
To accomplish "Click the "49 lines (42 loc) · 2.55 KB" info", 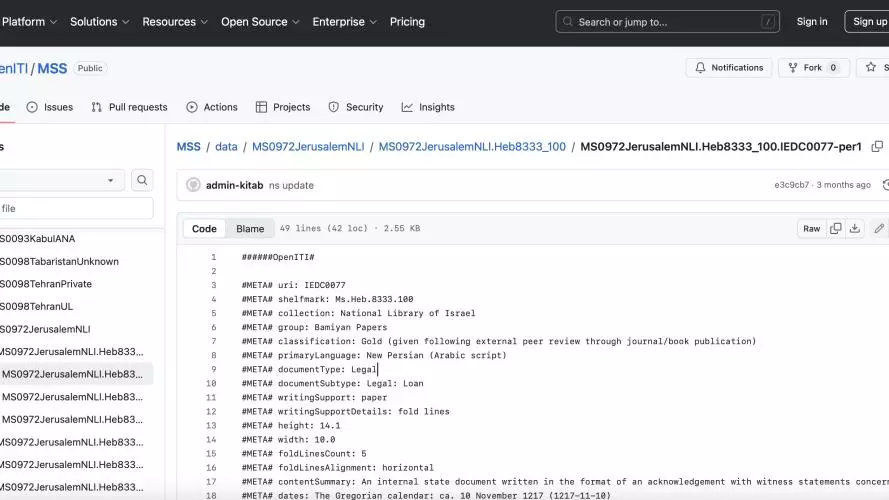I will pos(350,228).
